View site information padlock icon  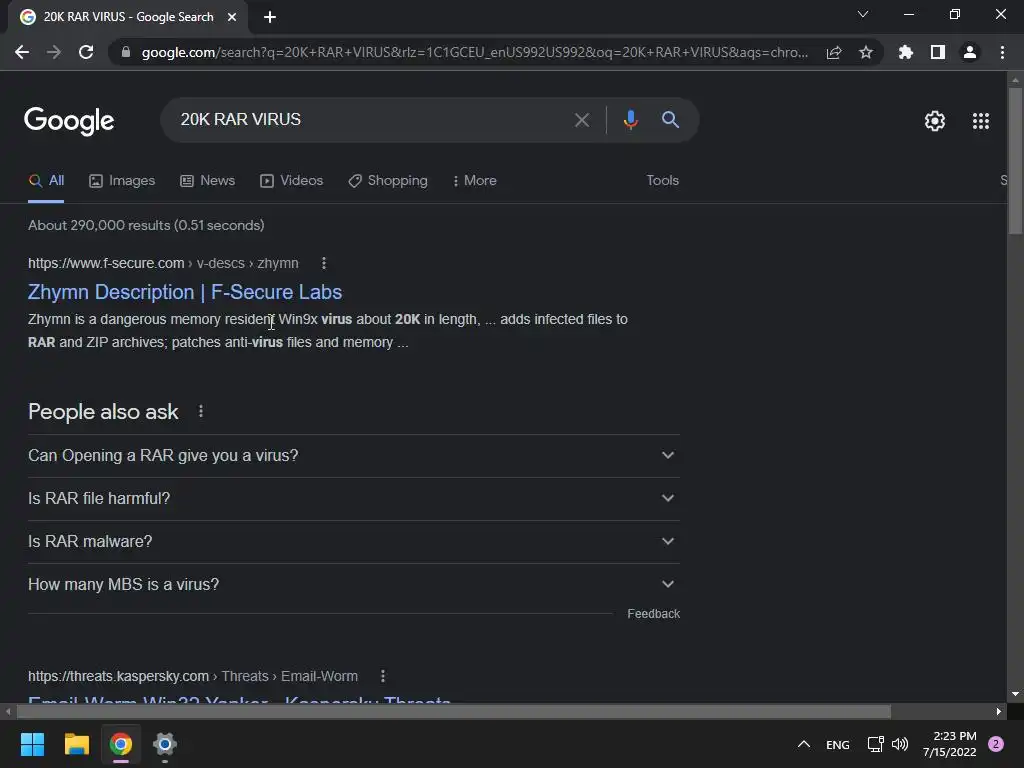[126, 52]
